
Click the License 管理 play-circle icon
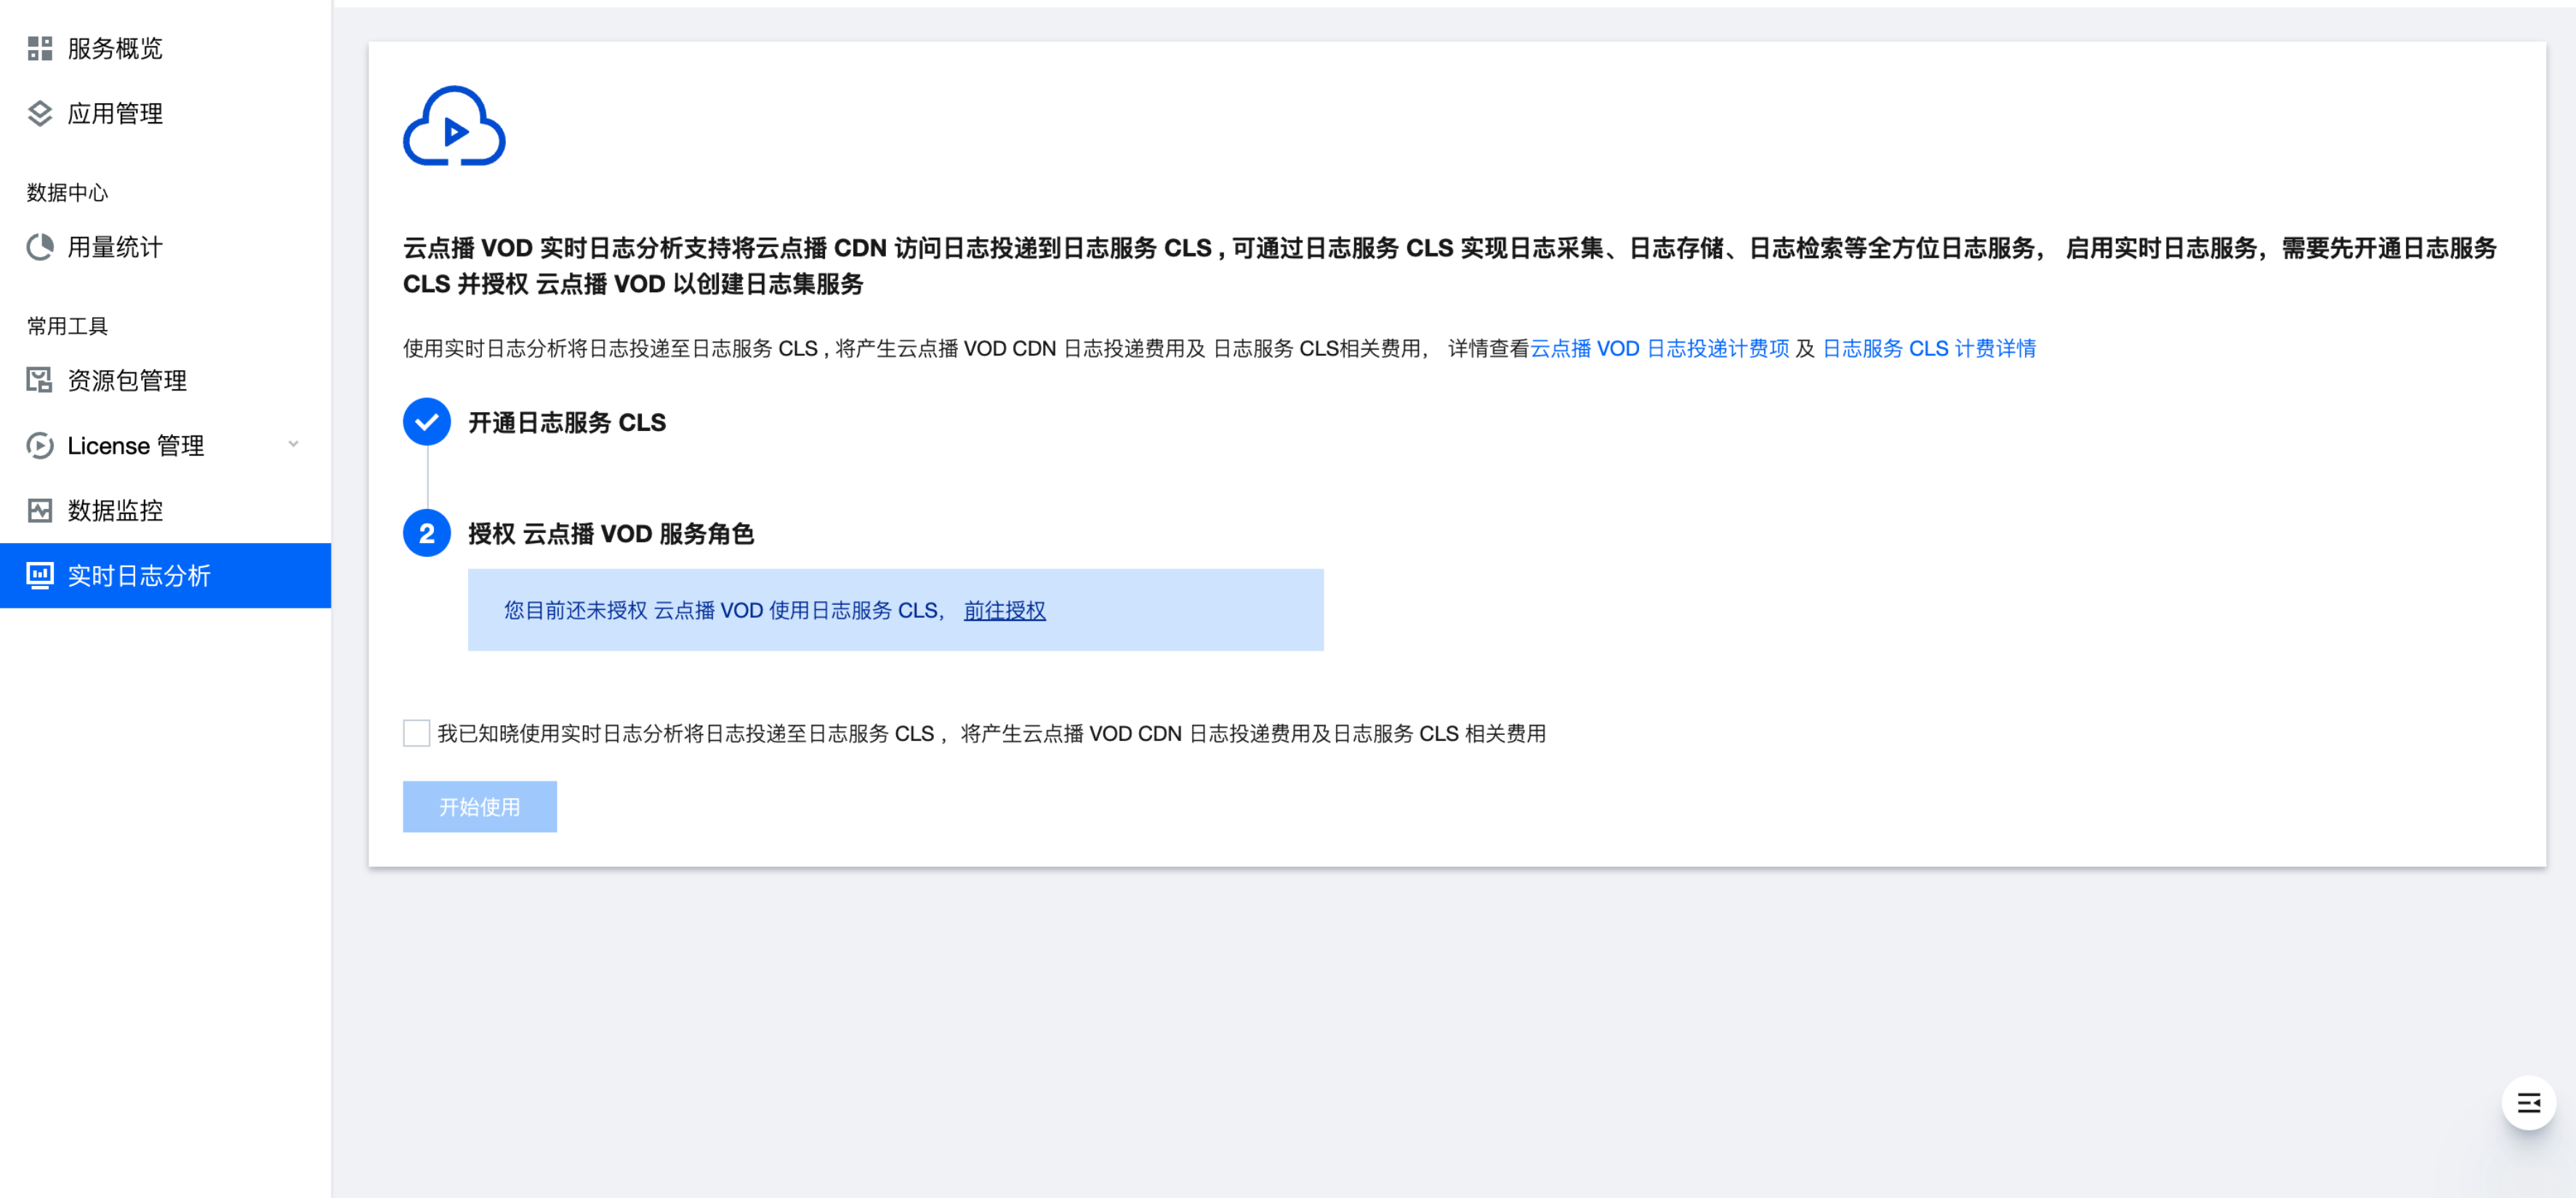coord(40,445)
